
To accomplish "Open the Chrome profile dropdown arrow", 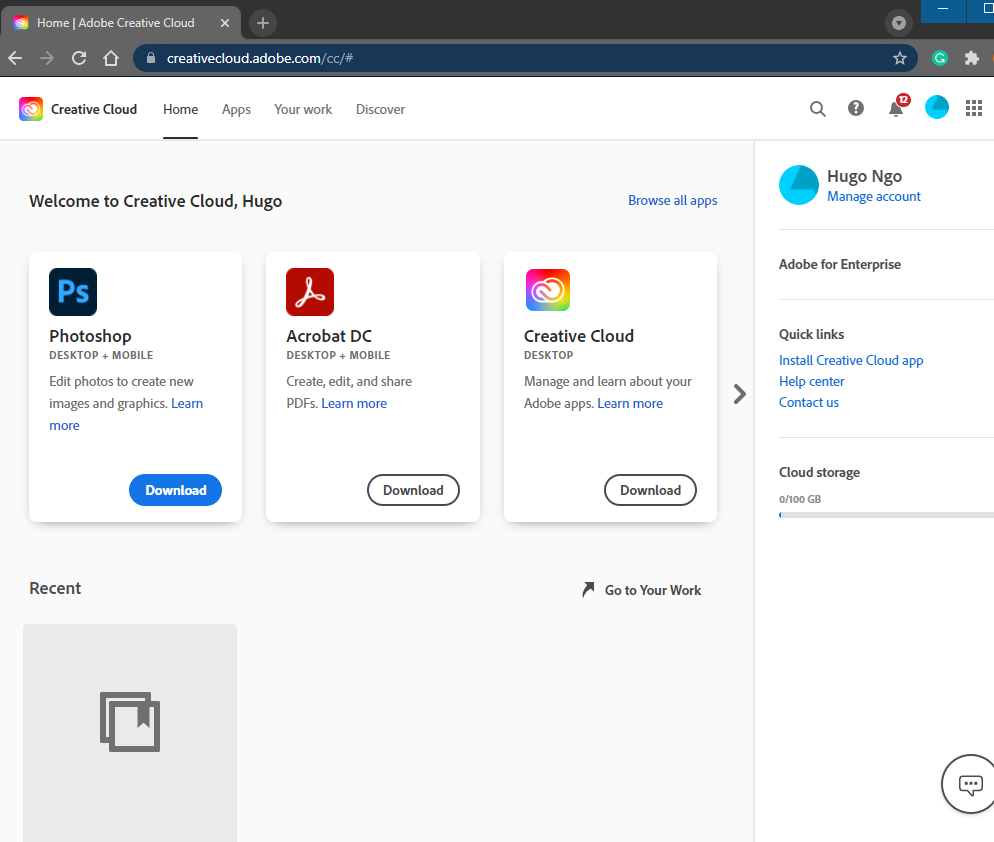I will 899,23.
